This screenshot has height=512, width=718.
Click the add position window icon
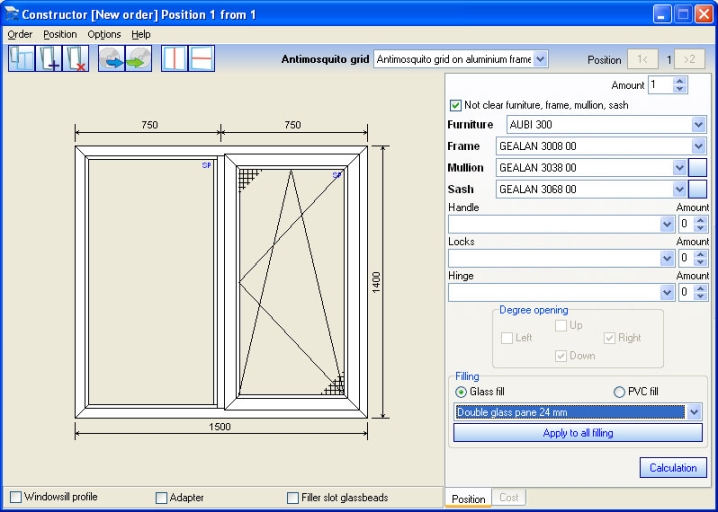point(49,58)
